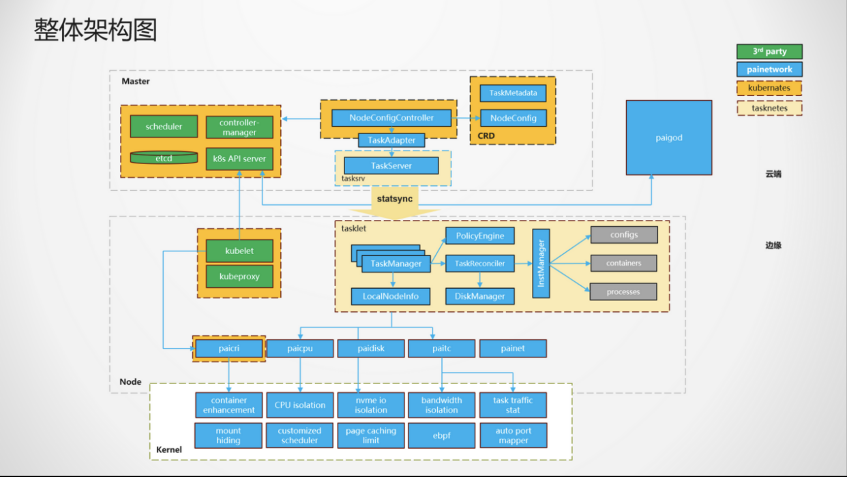
Task: Select the nvme io isolation box
Action: pyautogui.click(x=371, y=405)
